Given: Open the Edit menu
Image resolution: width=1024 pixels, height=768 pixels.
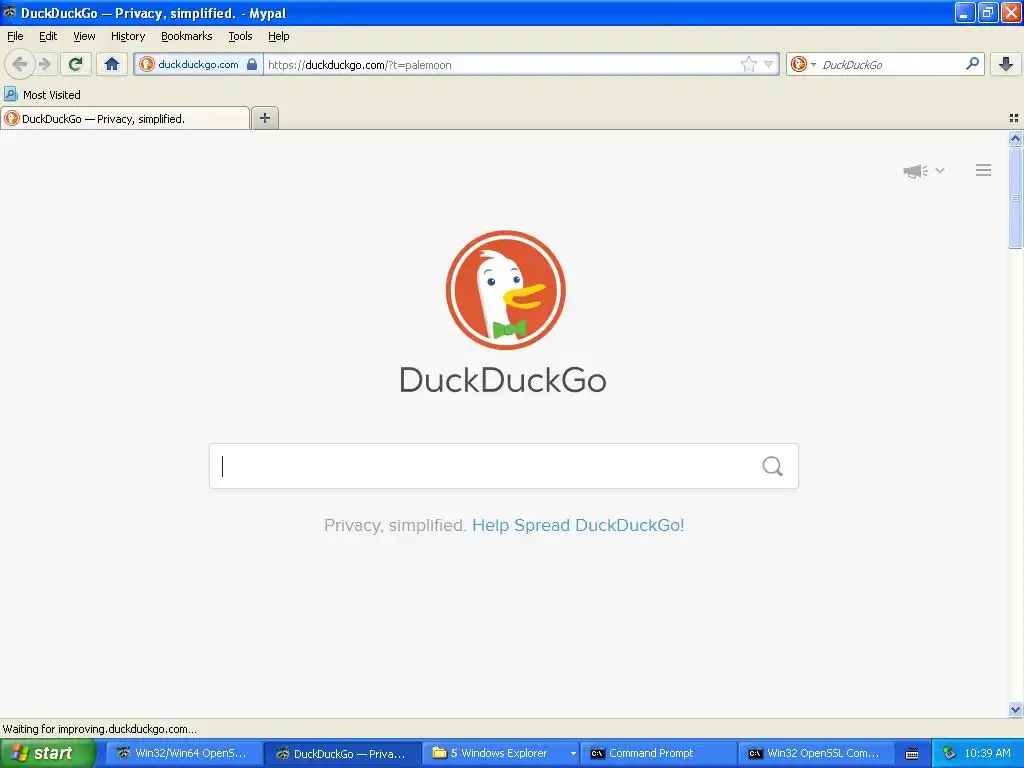Looking at the screenshot, I should point(48,36).
